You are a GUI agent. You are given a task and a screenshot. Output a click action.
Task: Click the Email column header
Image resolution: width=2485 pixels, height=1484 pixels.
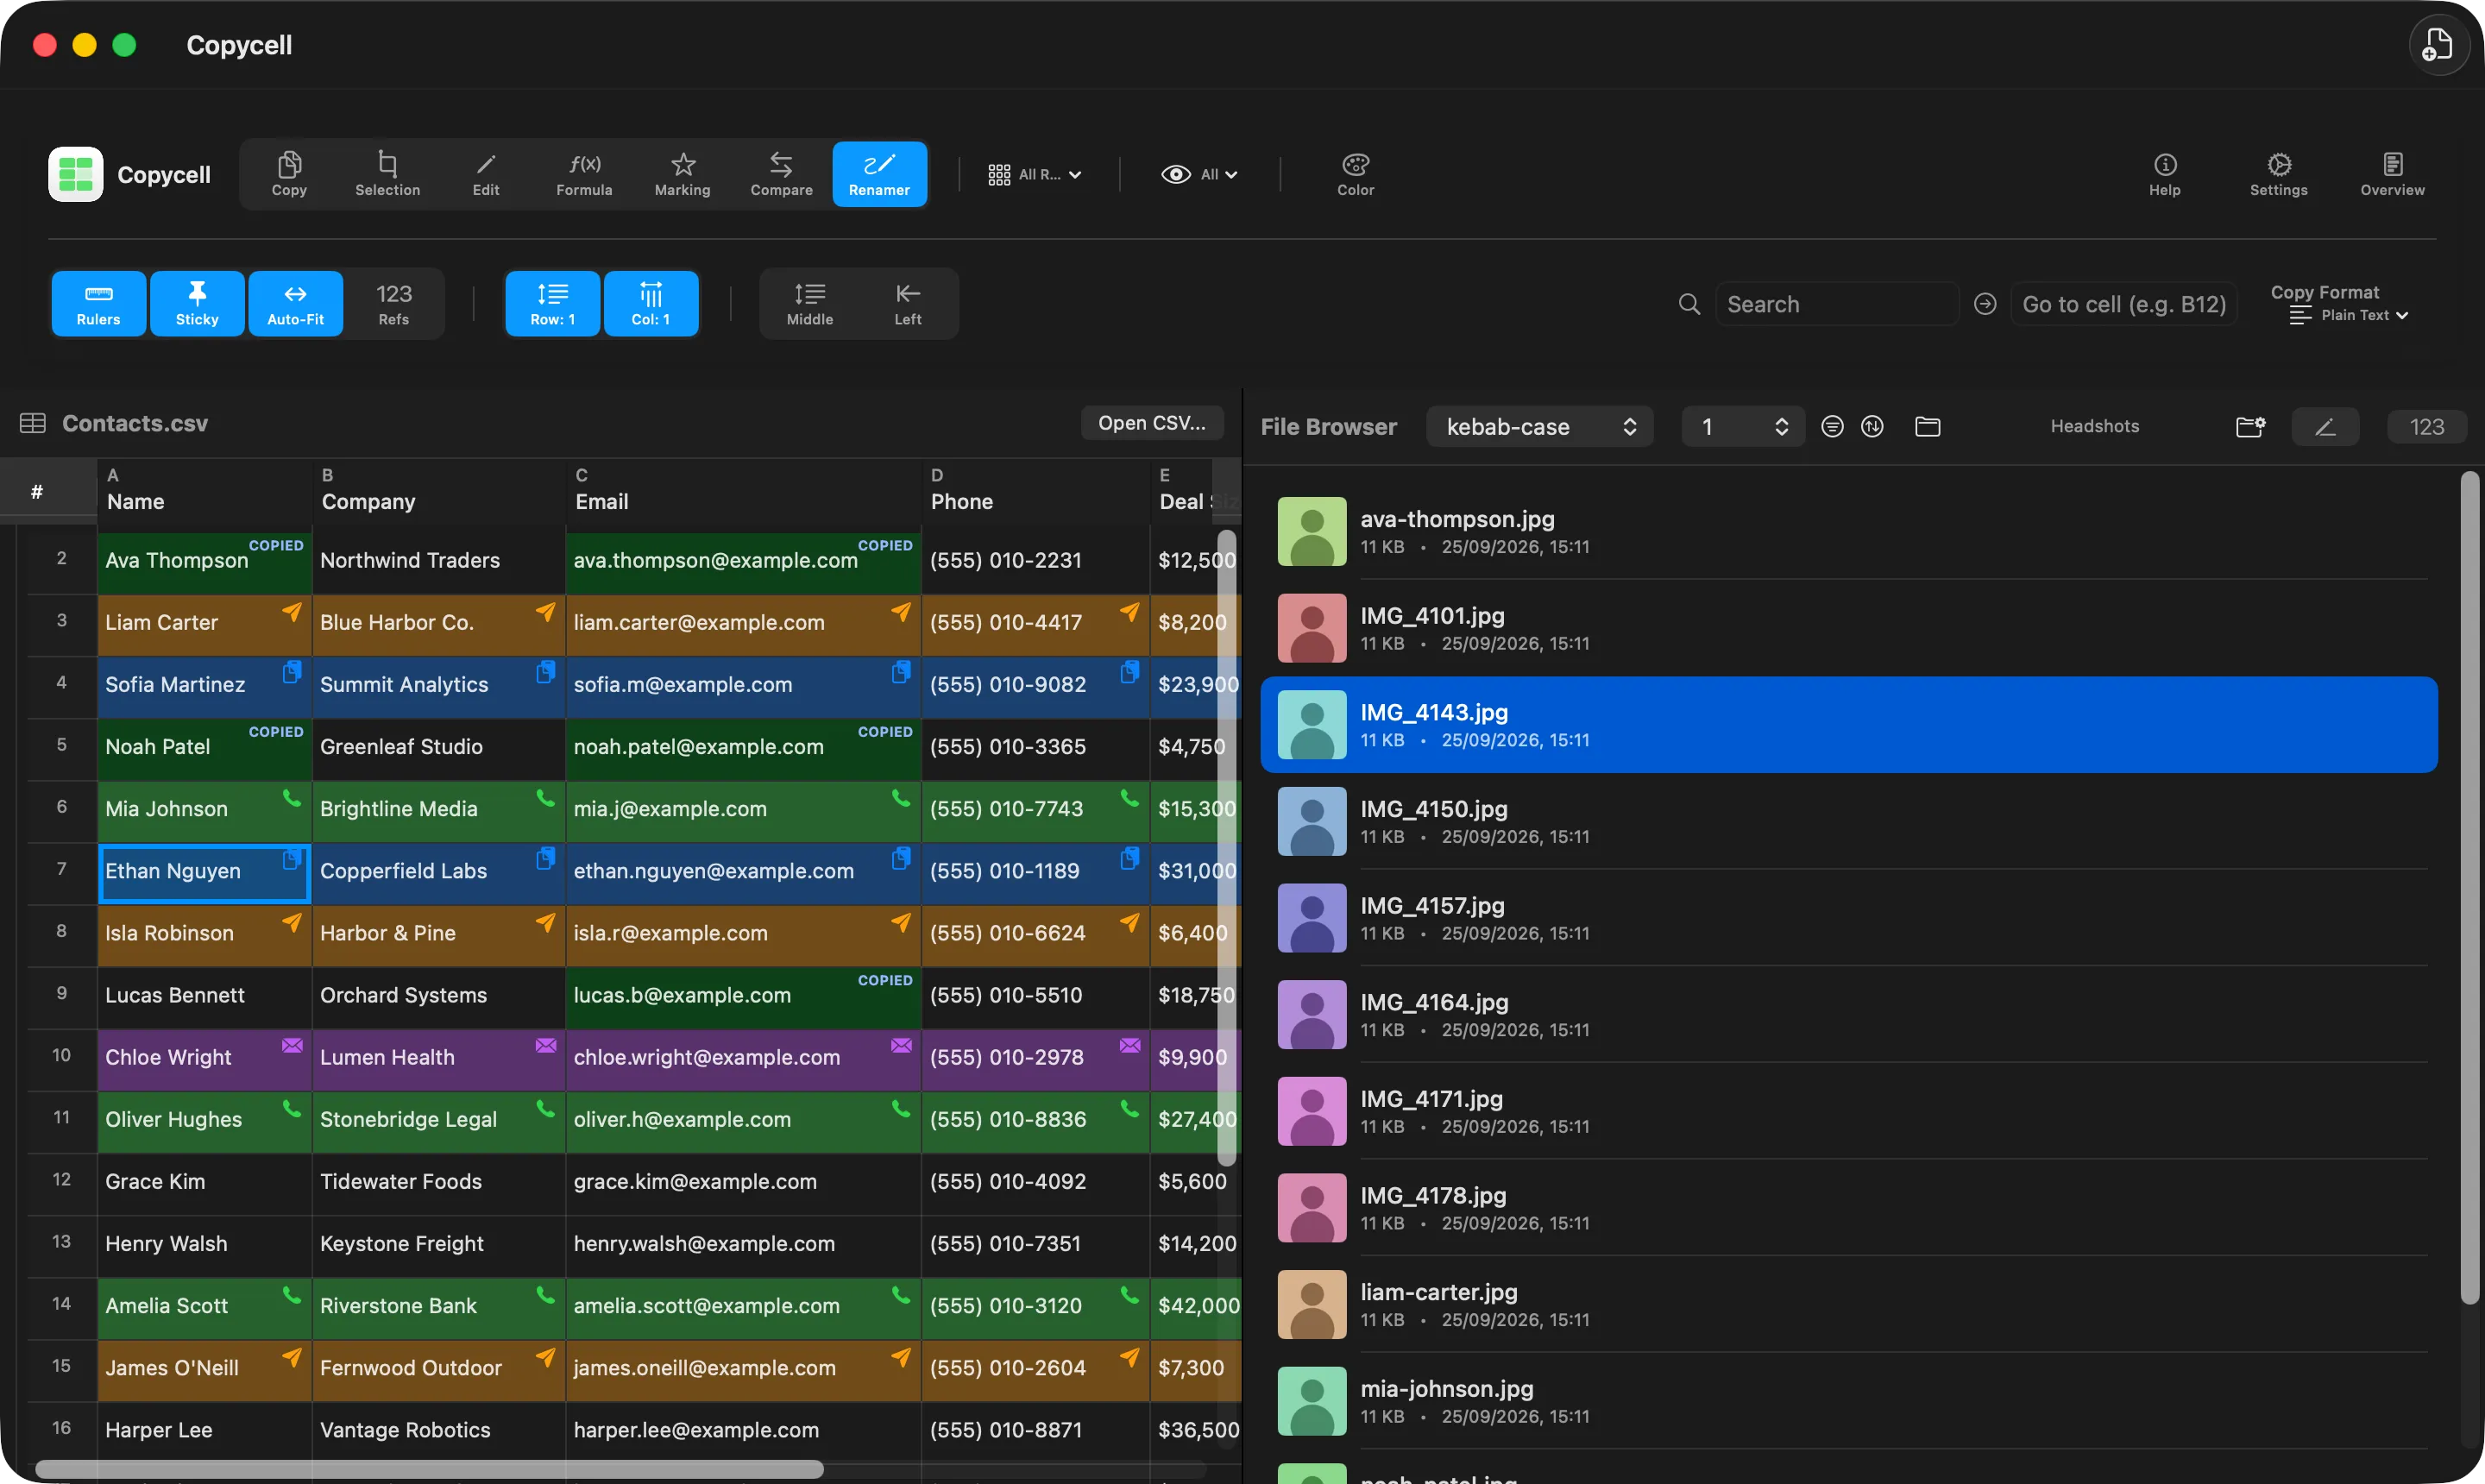743,490
